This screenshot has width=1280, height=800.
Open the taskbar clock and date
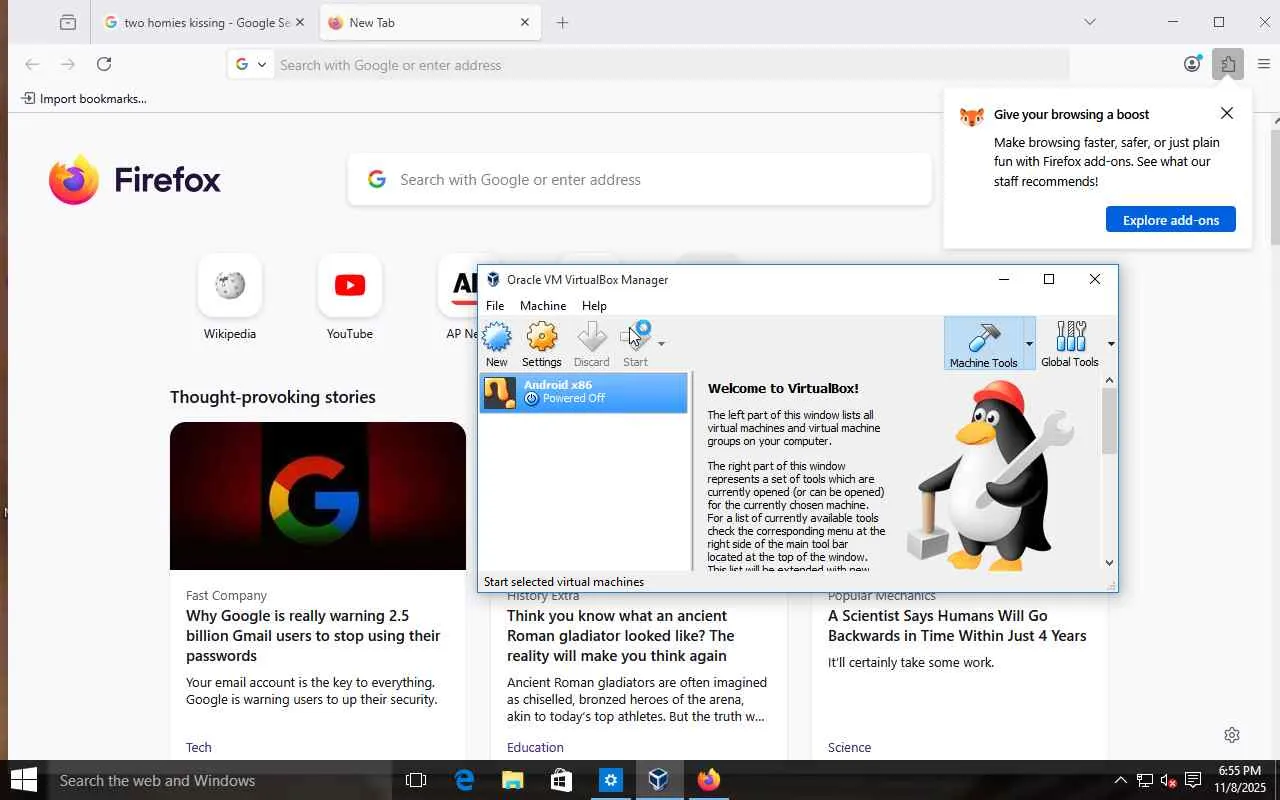tap(1239, 780)
